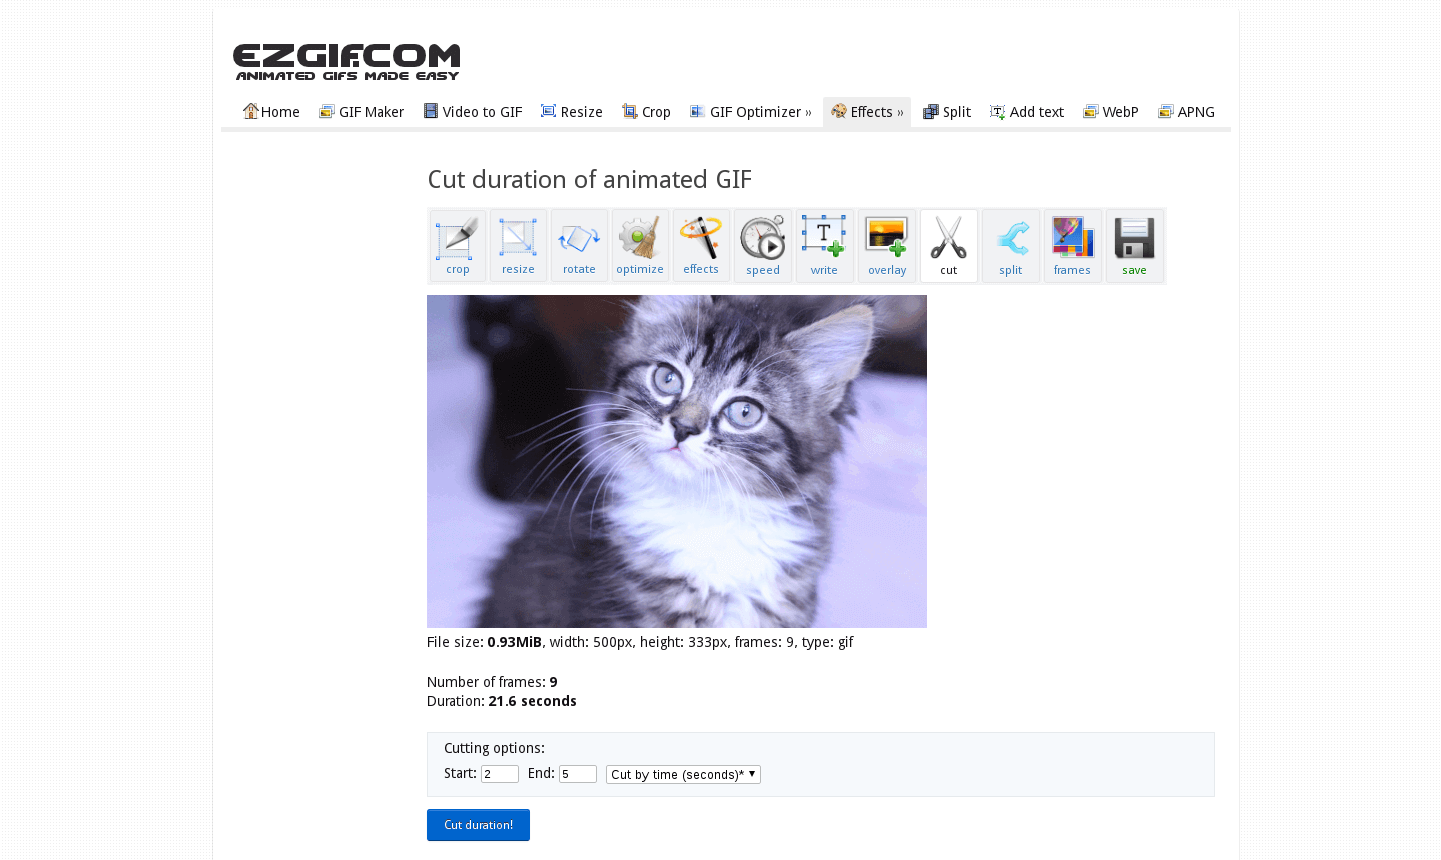The height and width of the screenshot is (860, 1441).
Task: Open GIF Maker from top menu
Action: (x=362, y=112)
